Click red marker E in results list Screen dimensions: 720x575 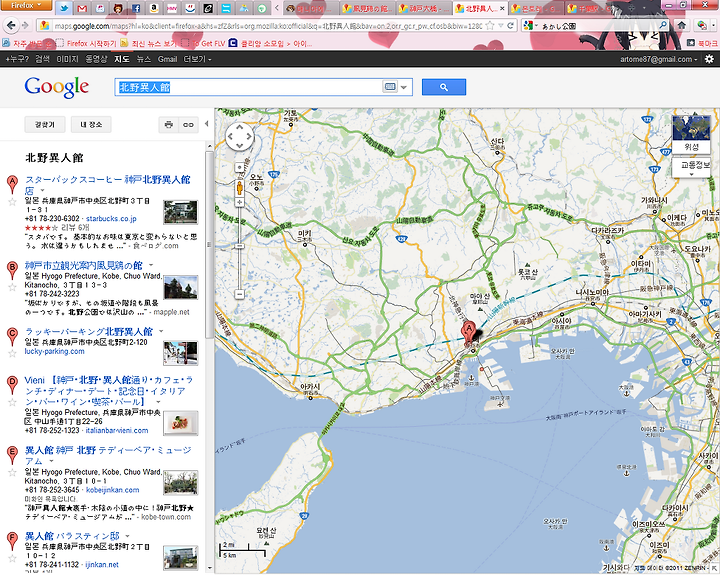[x=12, y=454]
